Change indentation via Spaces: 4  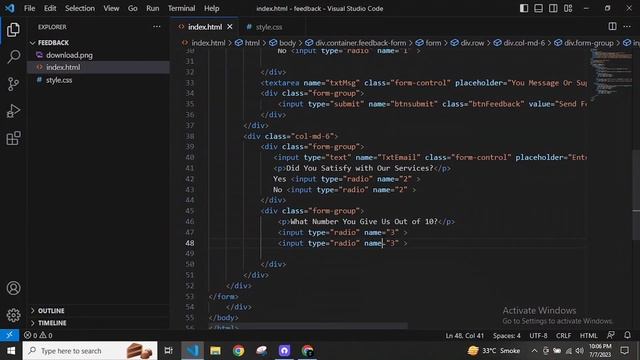507,336
